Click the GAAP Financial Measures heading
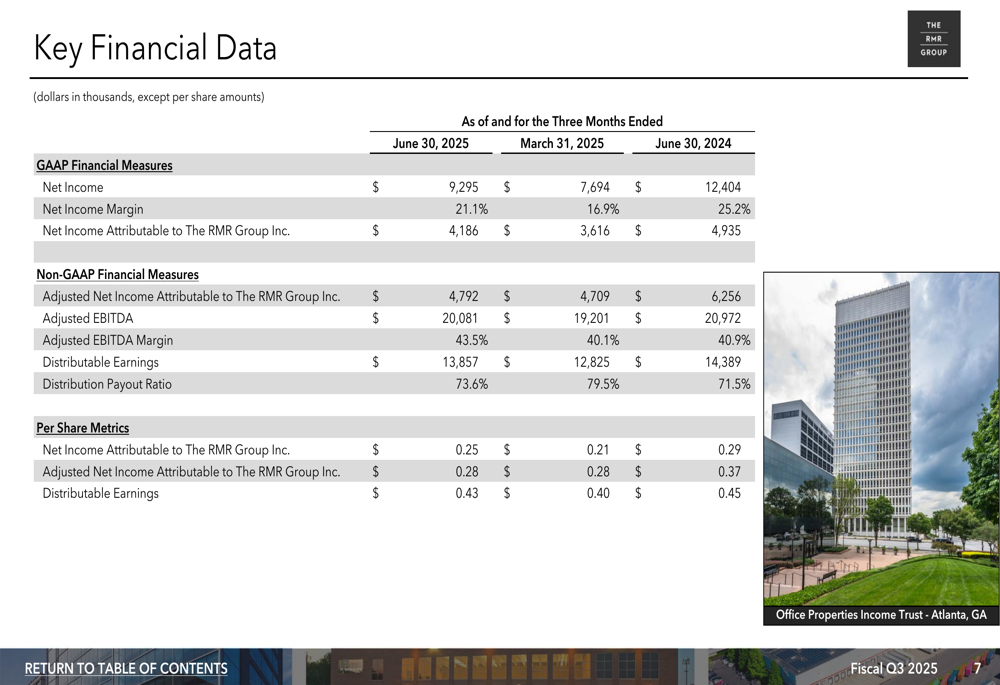Viewport: 1000px width, 685px height. (105, 165)
